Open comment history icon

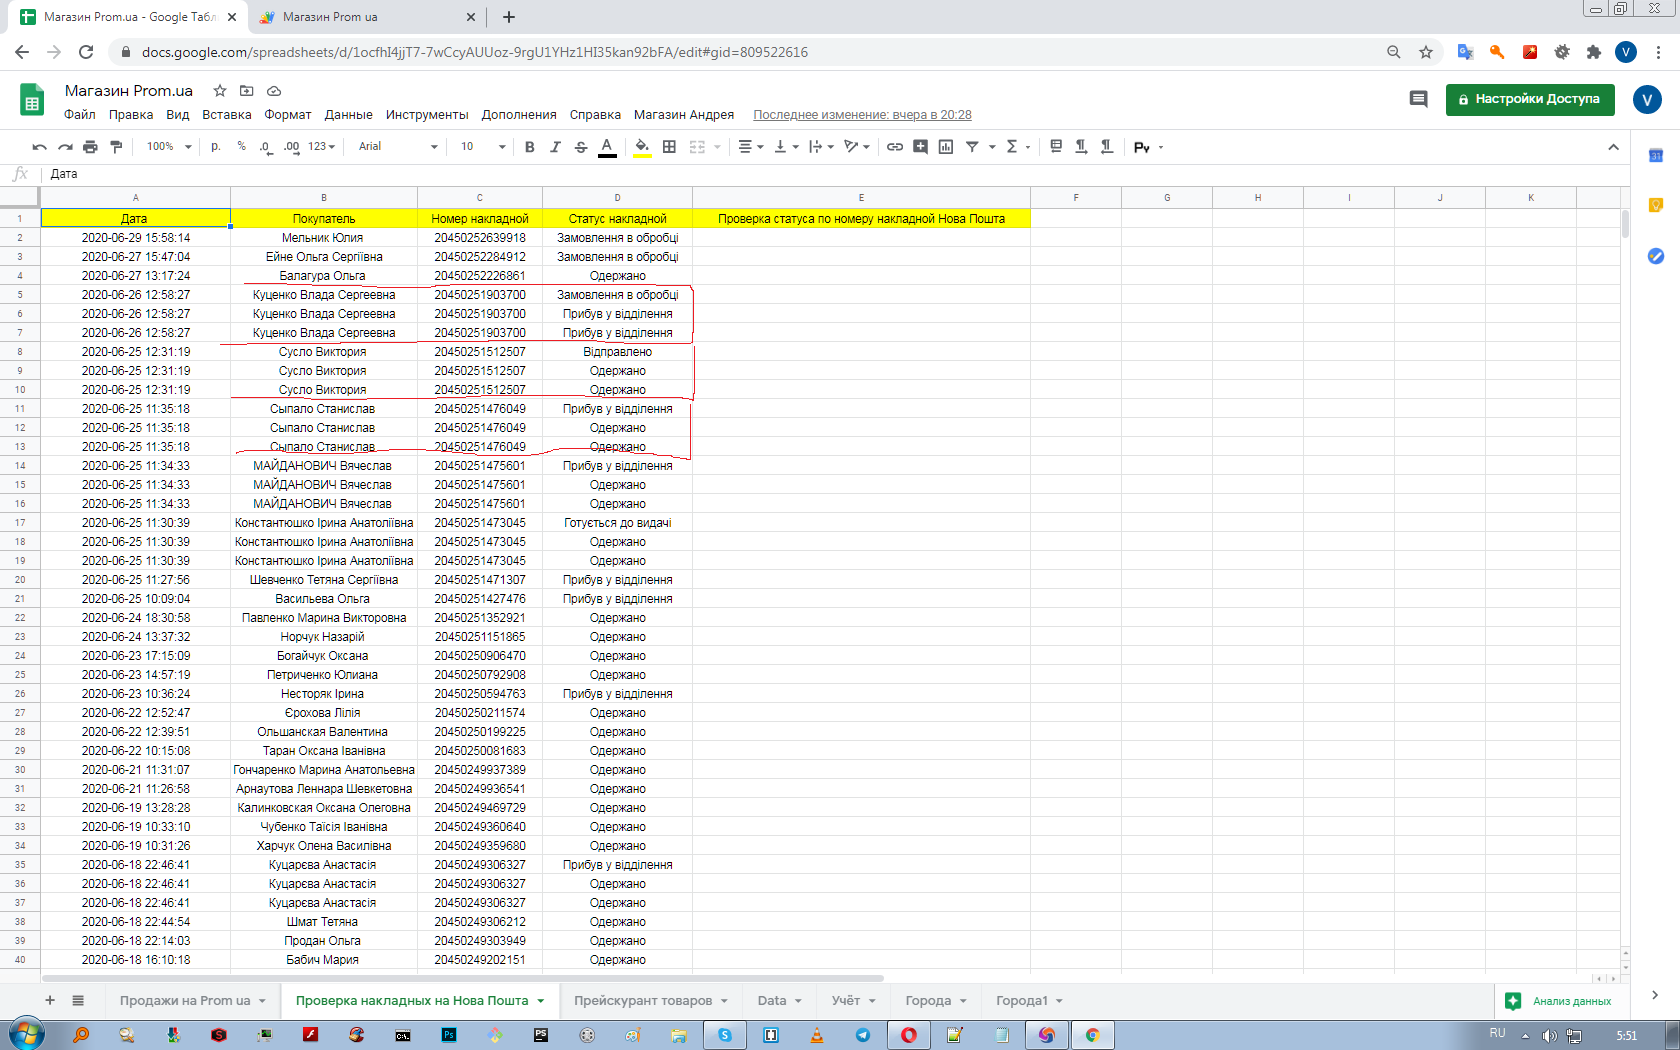tap(1418, 99)
